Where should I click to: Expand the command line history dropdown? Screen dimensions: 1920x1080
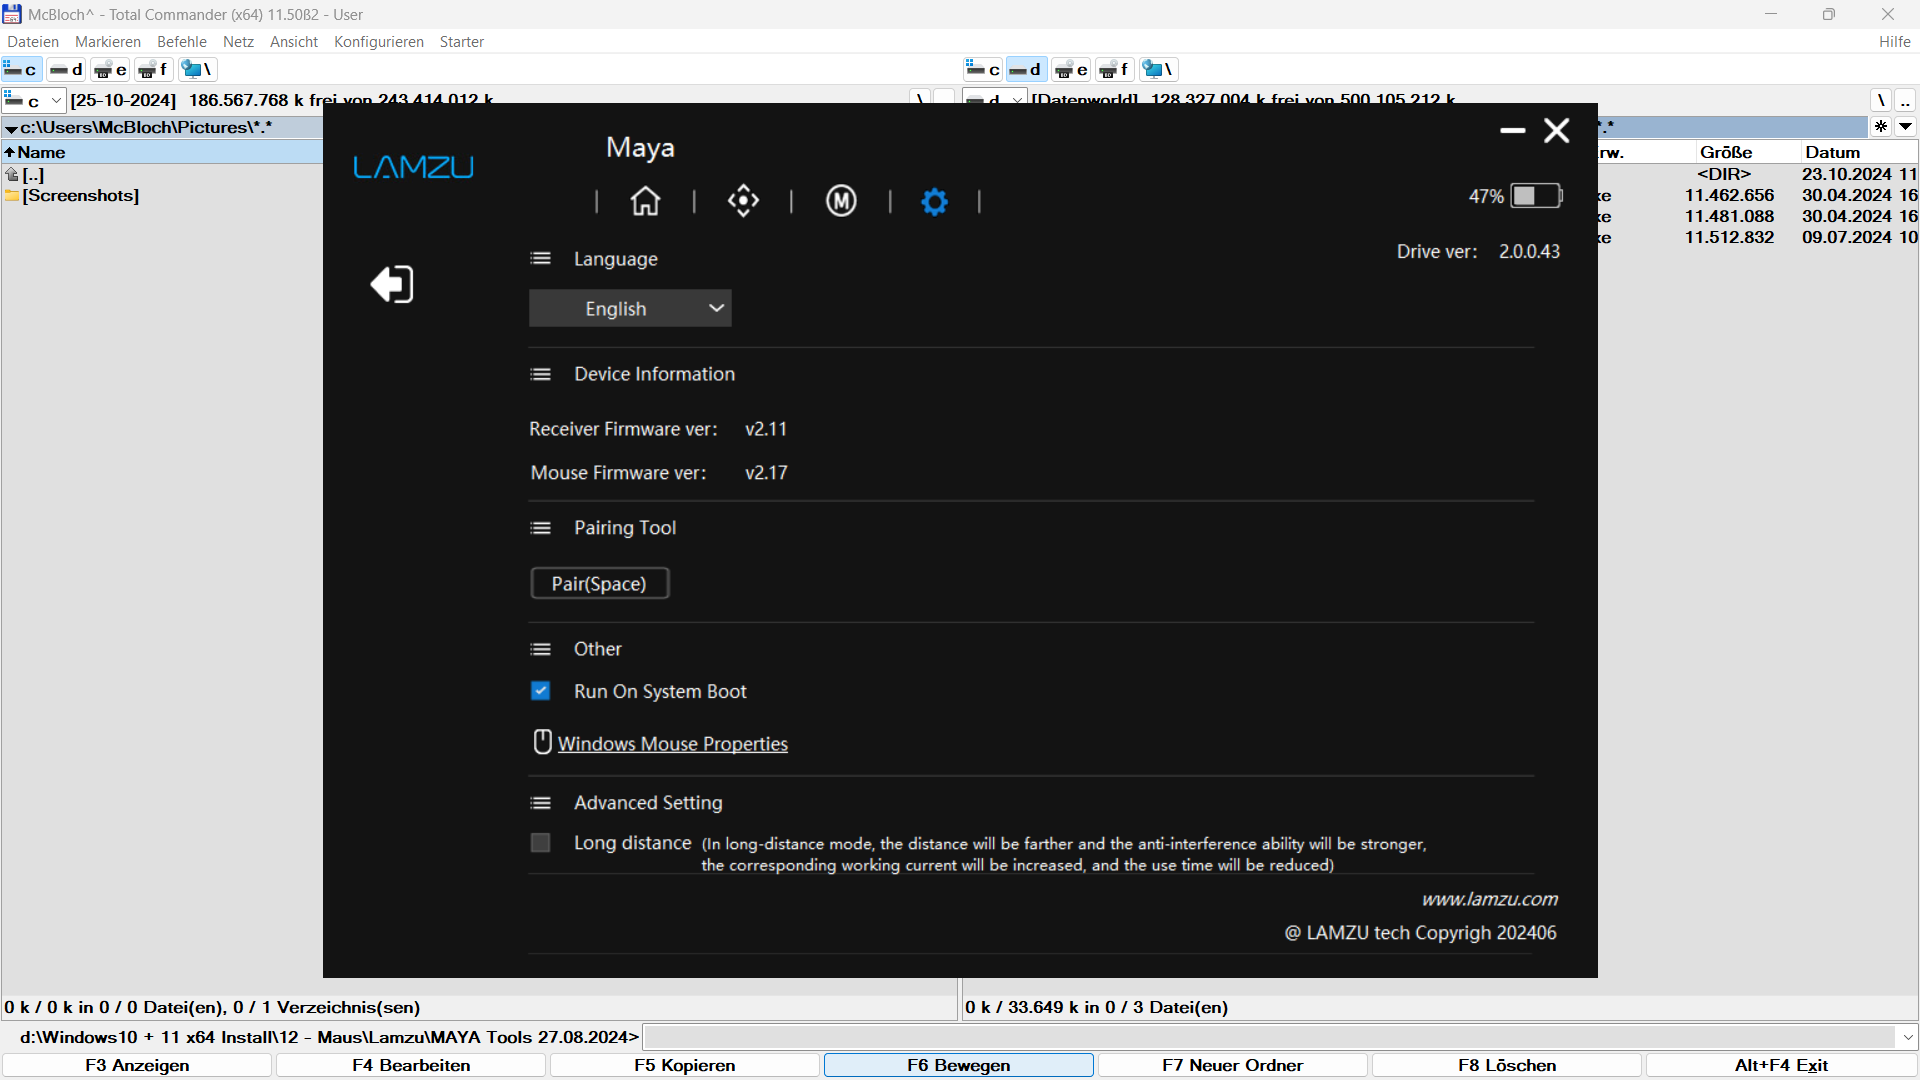1907,1037
